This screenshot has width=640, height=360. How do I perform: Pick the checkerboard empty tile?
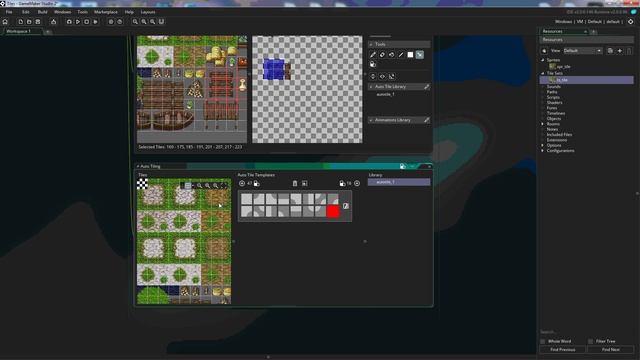[142, 184]
